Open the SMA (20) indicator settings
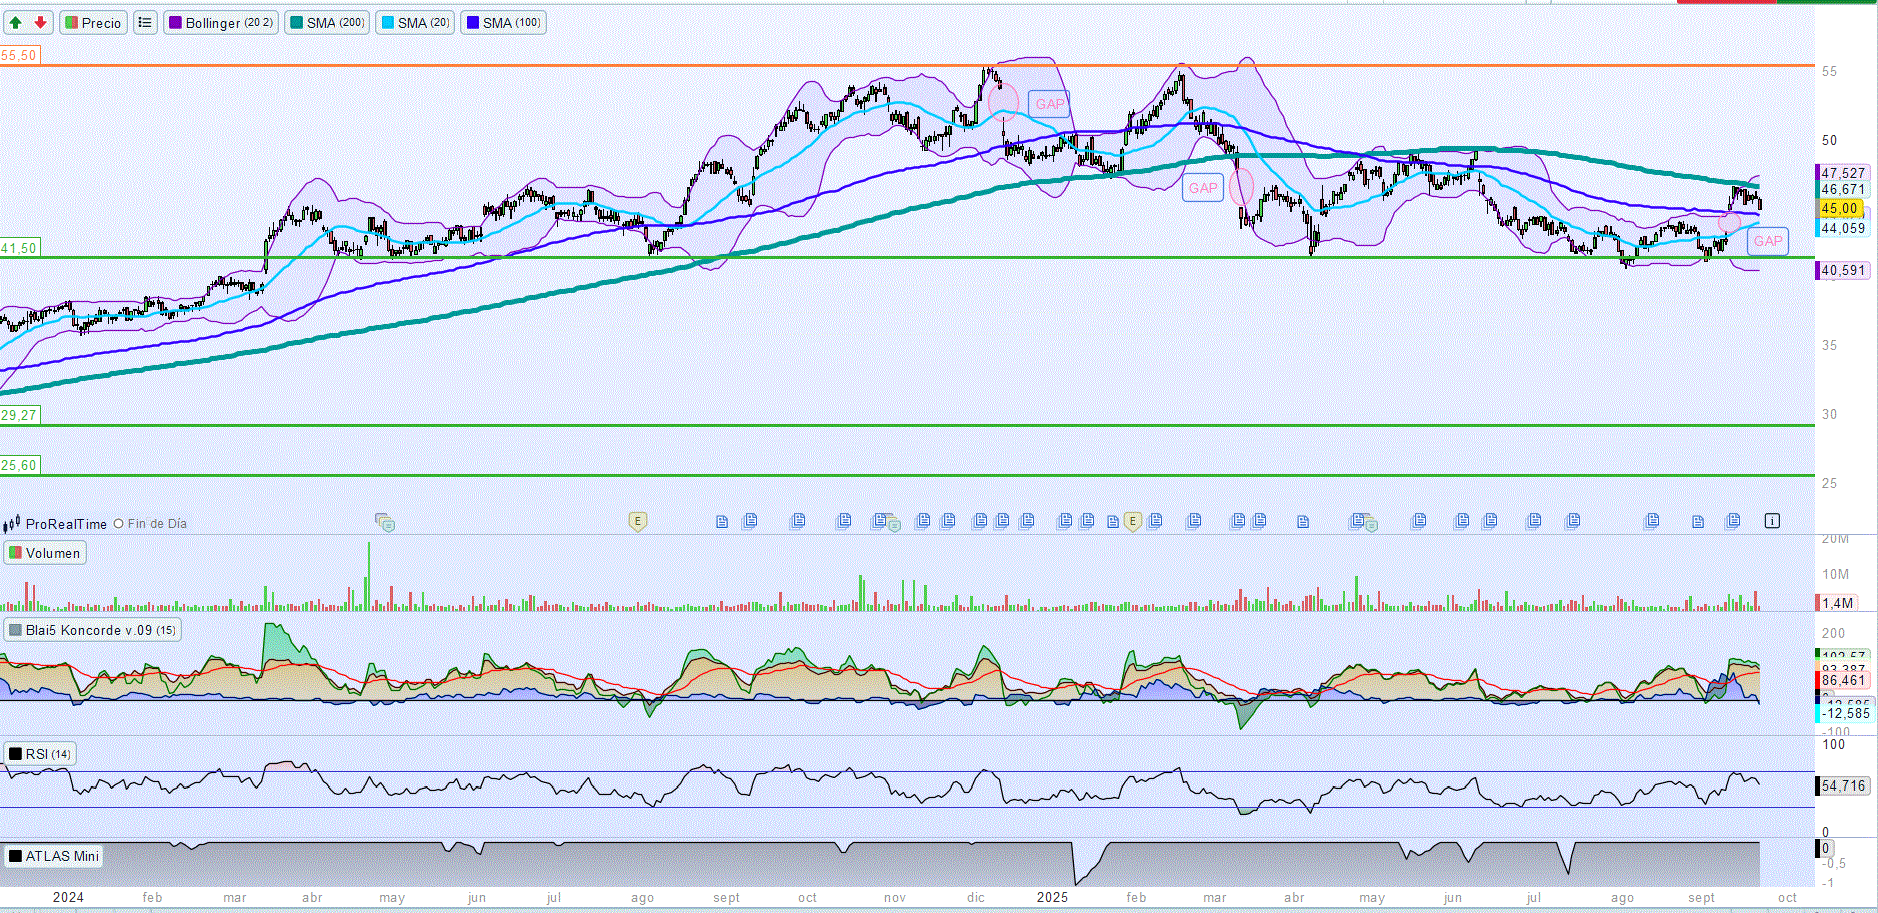Screen dimensions: 1878x913 pyautogui.click(x=416, y=22)
